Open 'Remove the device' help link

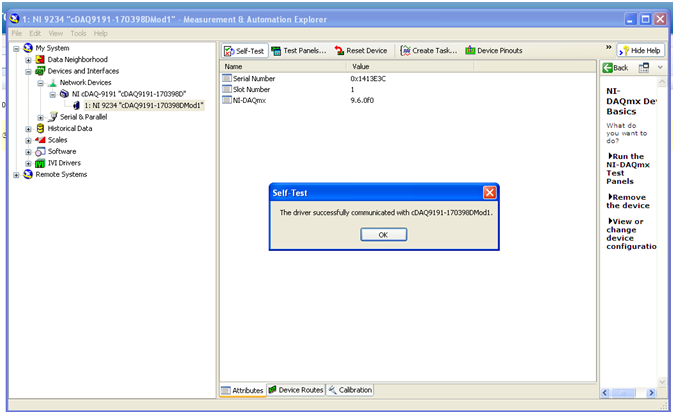point(628,201)
